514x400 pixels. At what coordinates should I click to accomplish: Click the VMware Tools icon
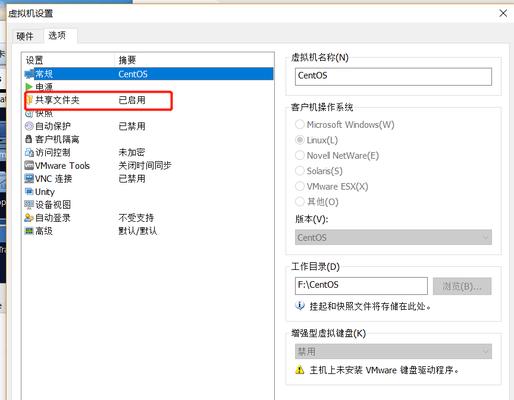29,165
